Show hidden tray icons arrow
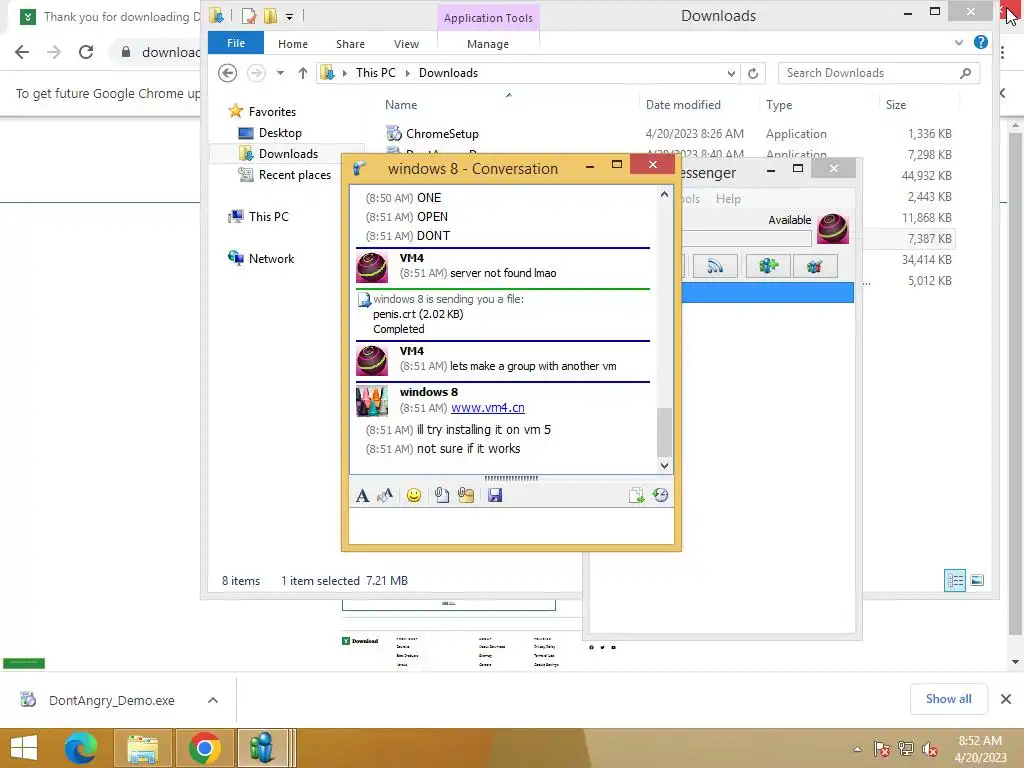This screenshot has width=1024, height=768. pyautogui.click(x=857, y=749)
